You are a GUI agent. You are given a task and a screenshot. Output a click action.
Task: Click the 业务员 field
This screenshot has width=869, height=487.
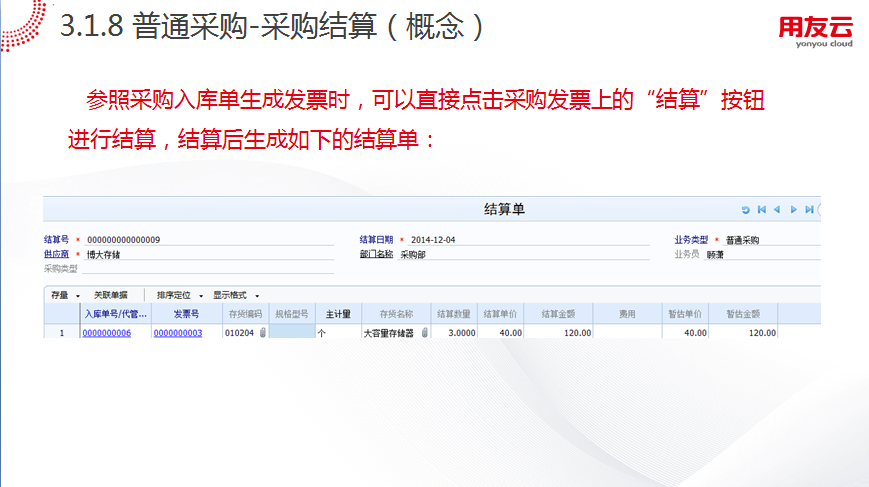pyautogui.click(x=762, y=254)
